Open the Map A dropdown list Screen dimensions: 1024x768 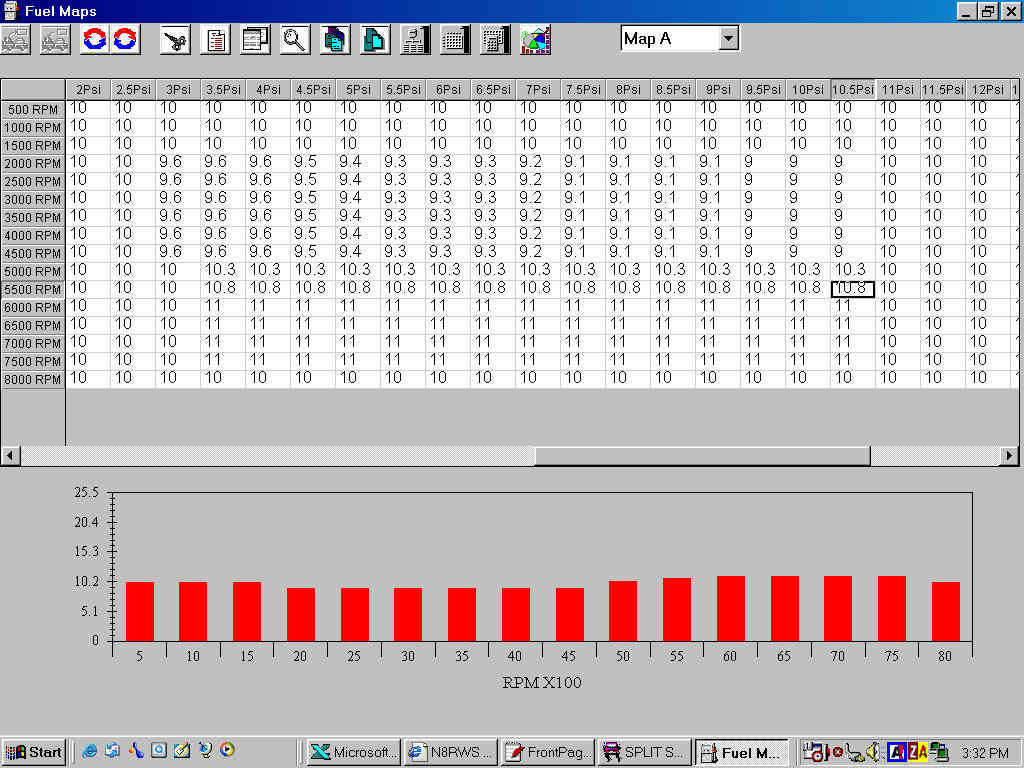(728, 39)
